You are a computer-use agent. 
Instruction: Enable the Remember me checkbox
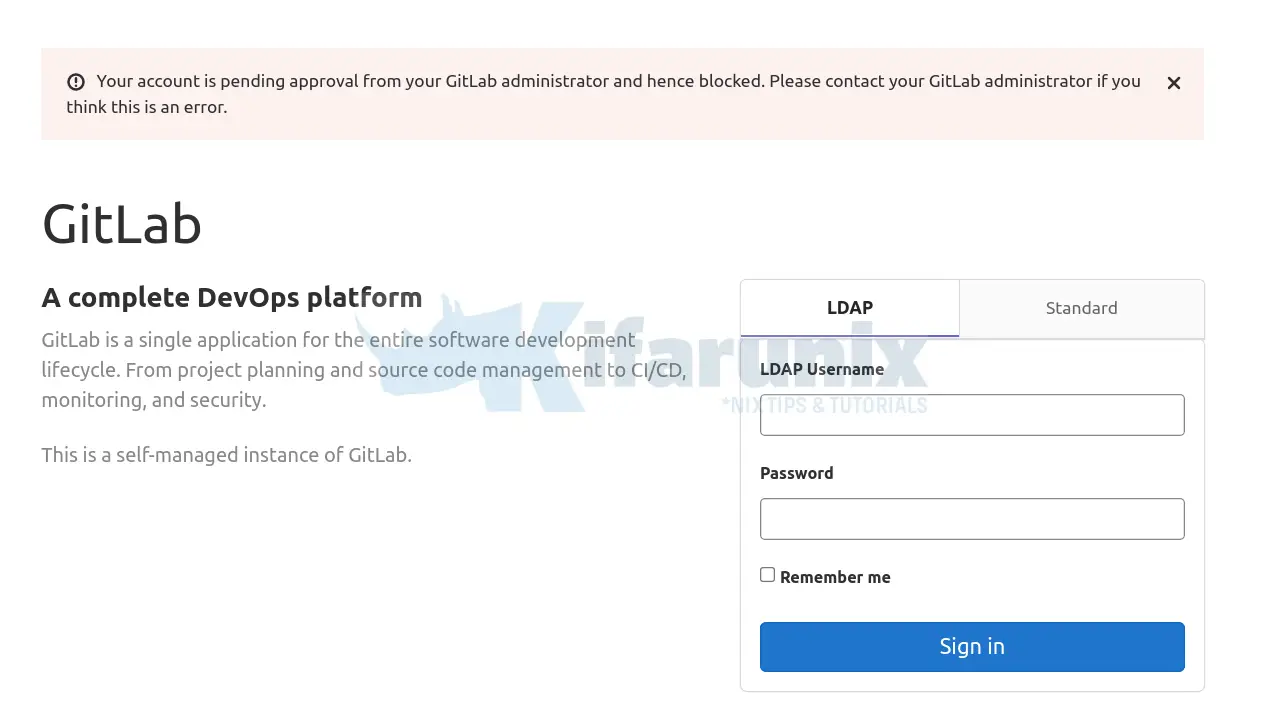pyautogui.click(x=768, y=575)
